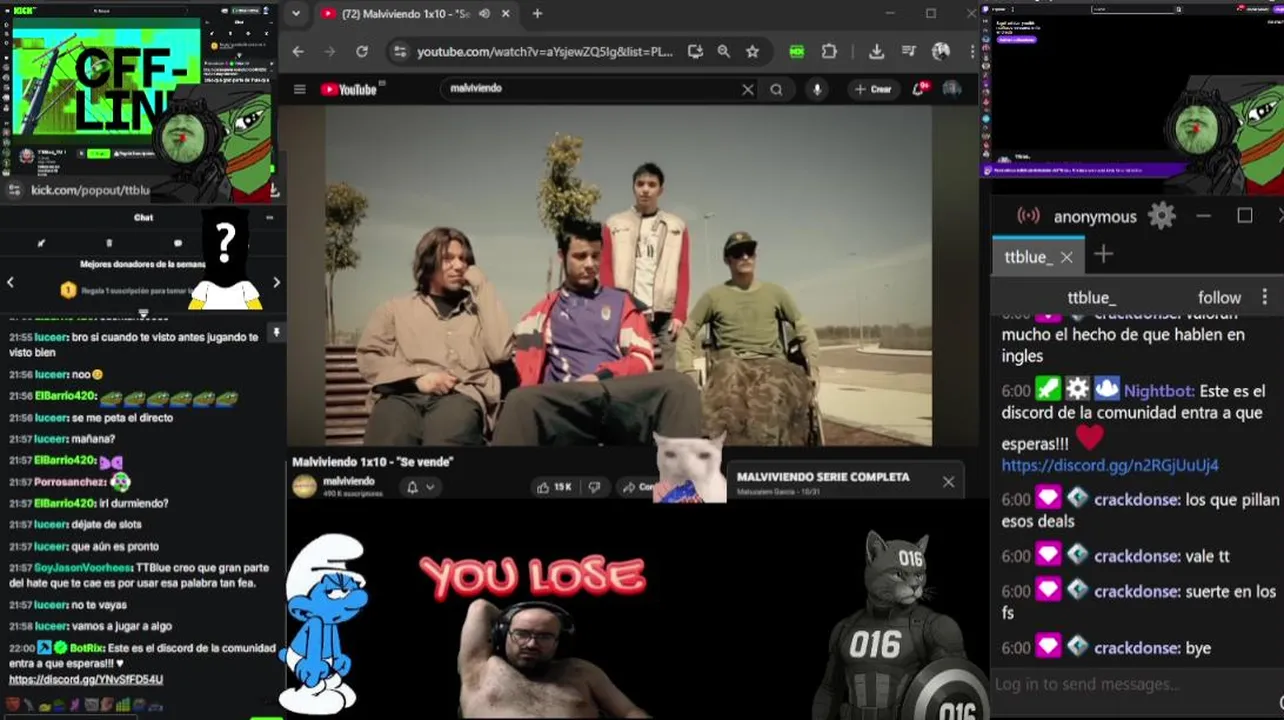Open the three-dot menu beside follow
Image resolution: width=1284 pixels, height=720 pixels.
pos(1265,297)
